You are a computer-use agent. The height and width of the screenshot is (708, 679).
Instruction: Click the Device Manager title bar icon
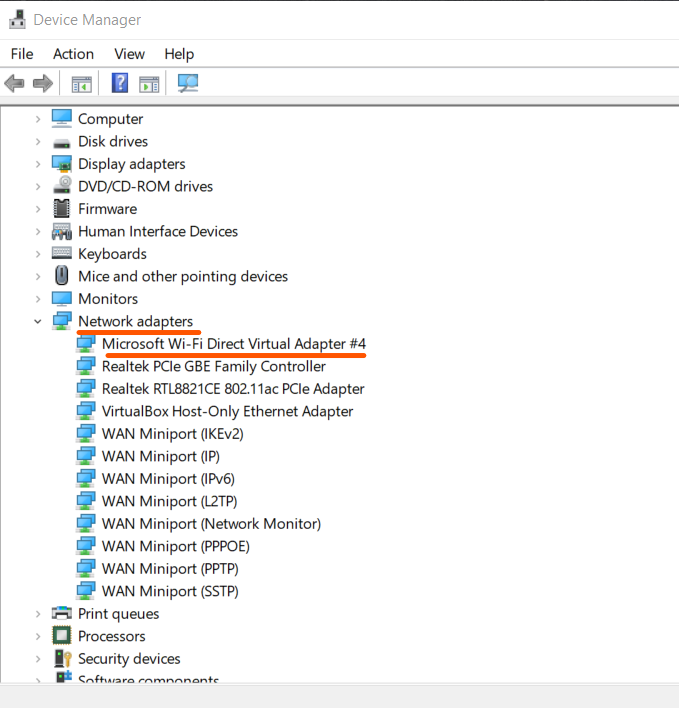17,20
